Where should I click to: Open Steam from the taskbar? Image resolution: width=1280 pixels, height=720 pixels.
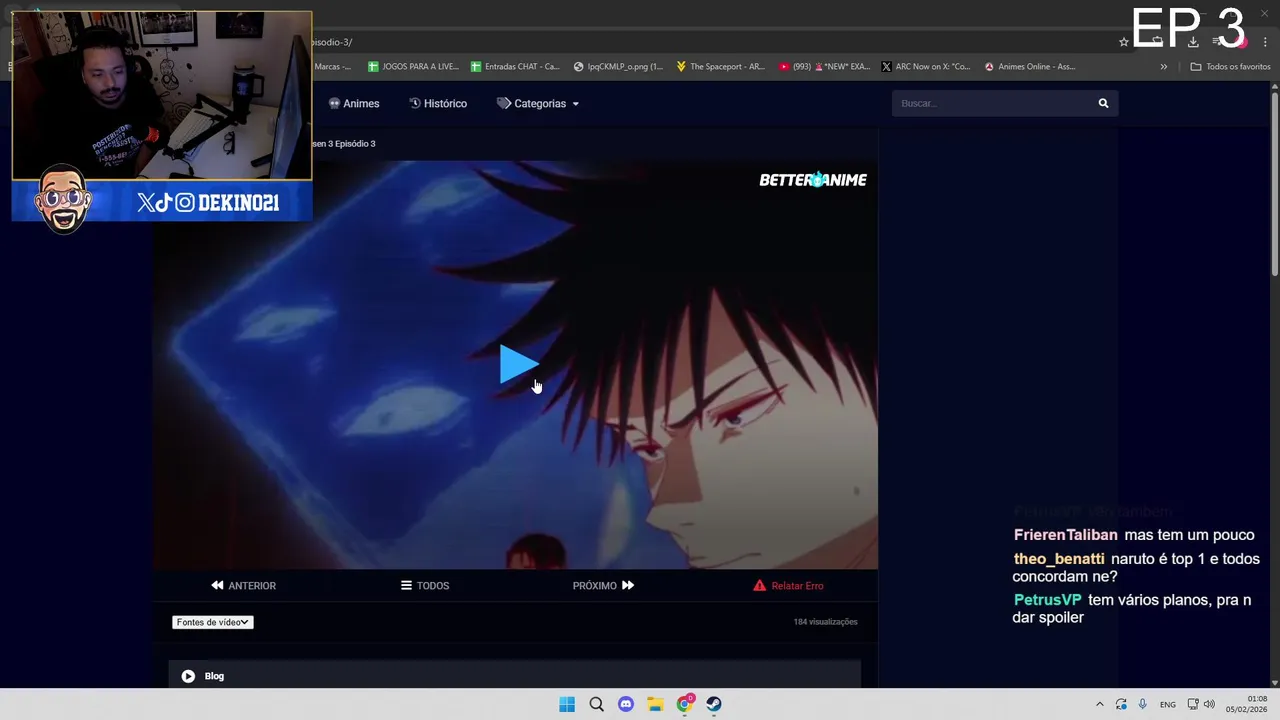pyautogui.click(x=714, y=704)
